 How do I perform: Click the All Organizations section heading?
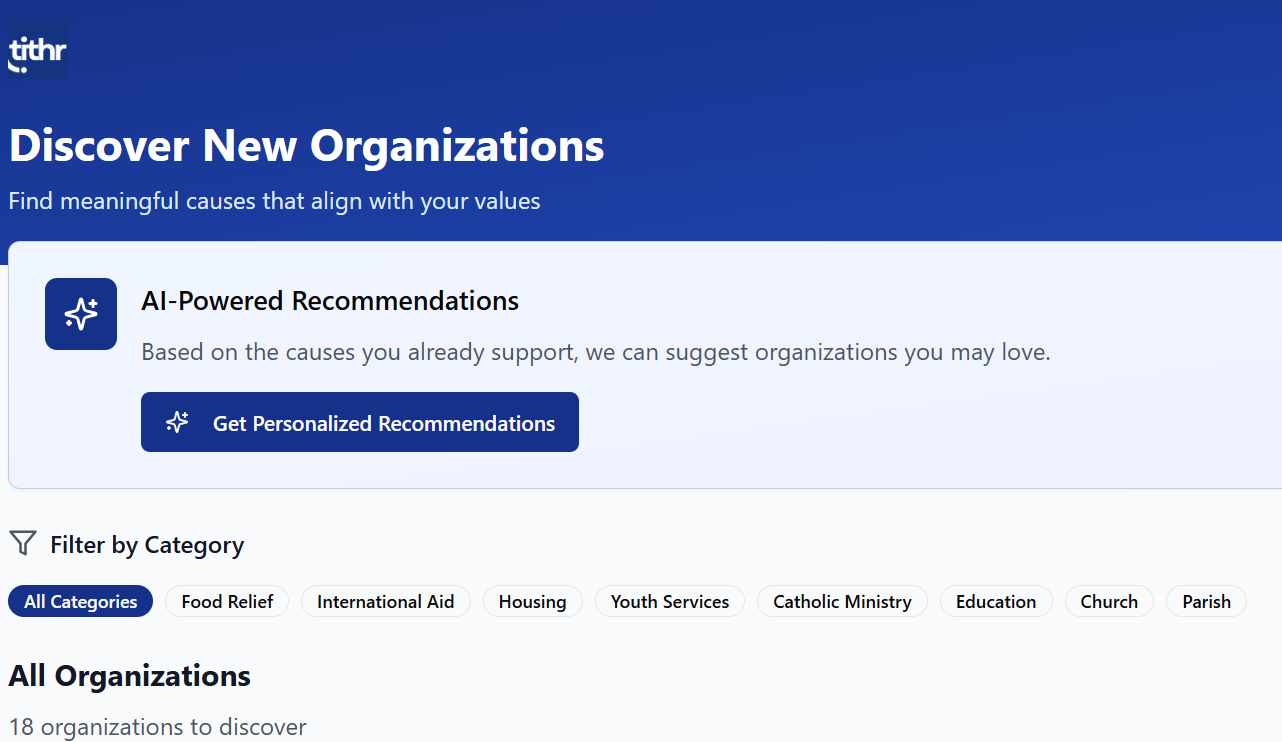click(x=129, y=676)
